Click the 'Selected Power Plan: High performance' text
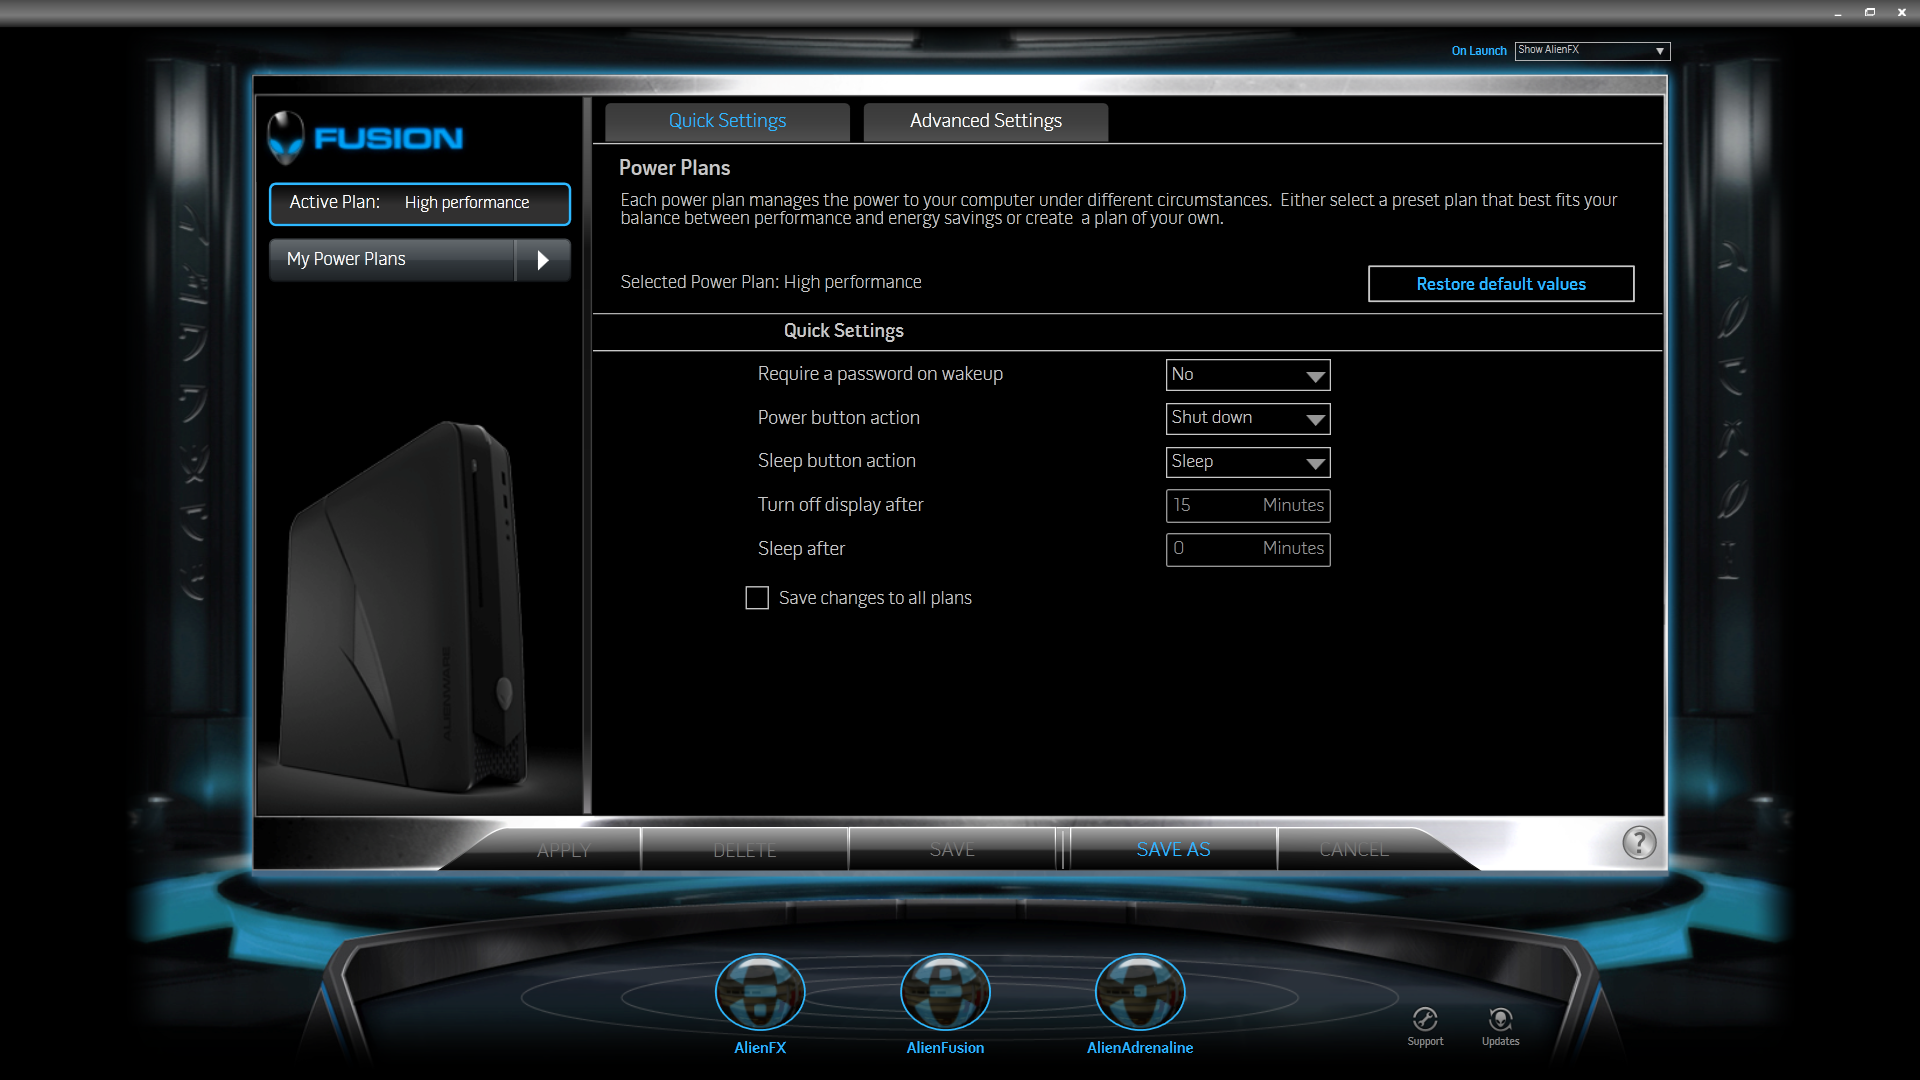1920x1080 pixels. [x=771, y=282]
